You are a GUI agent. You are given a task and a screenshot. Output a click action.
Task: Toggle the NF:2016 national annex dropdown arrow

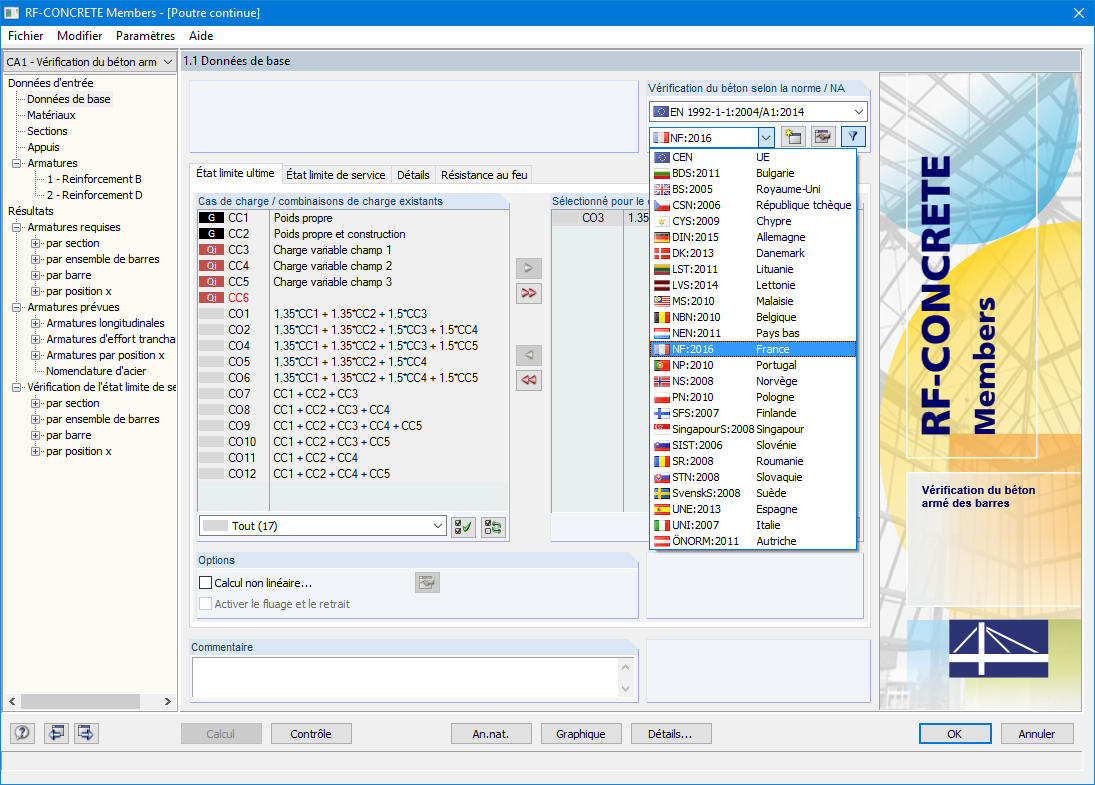(x=766, y=138)
